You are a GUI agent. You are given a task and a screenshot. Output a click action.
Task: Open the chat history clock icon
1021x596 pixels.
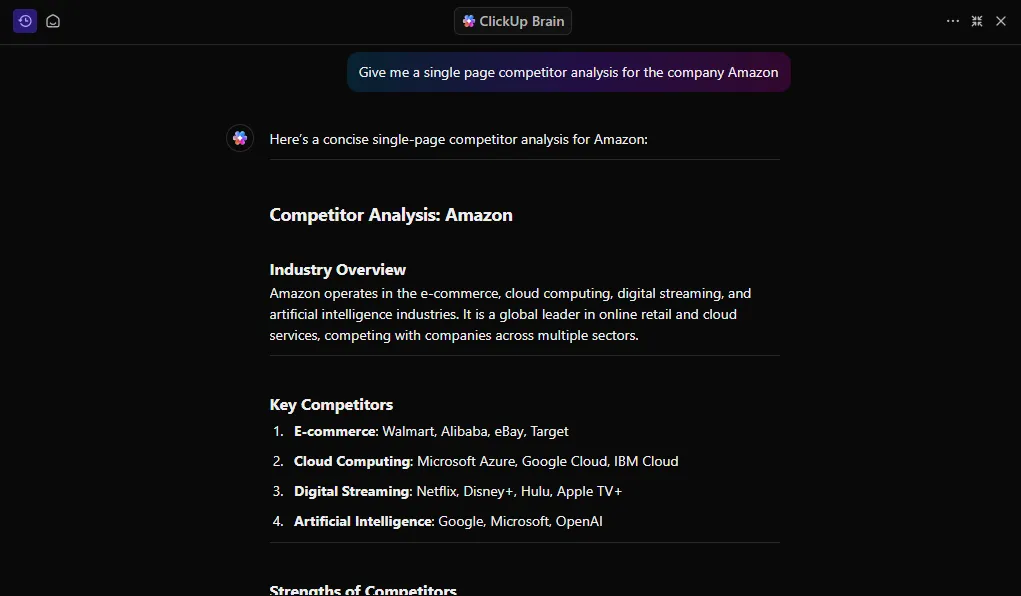click(25, 21)
